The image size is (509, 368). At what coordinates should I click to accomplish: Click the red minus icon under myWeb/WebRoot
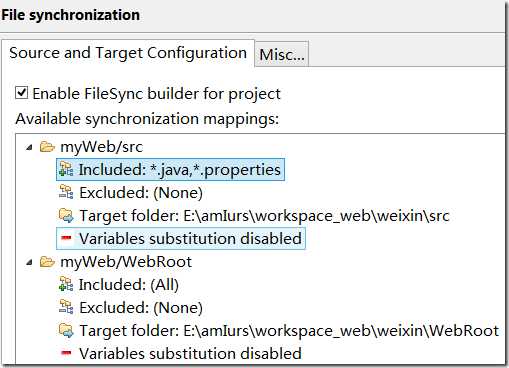[x=66, y=353]
